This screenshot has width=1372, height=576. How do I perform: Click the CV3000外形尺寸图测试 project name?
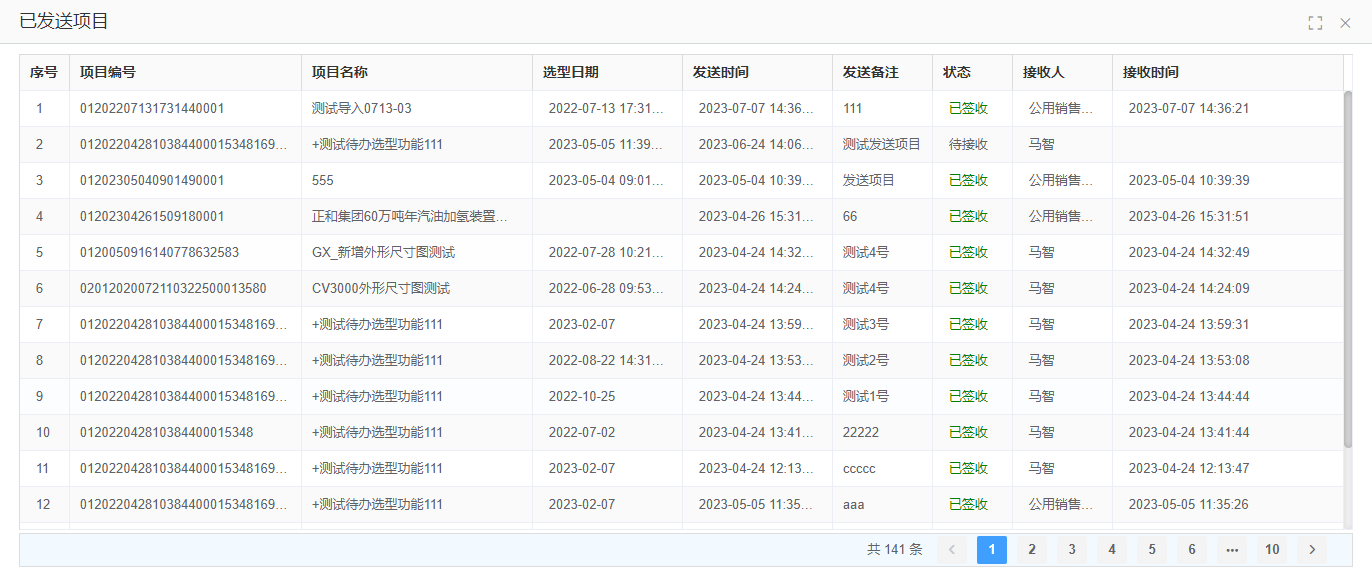(381, 289)
